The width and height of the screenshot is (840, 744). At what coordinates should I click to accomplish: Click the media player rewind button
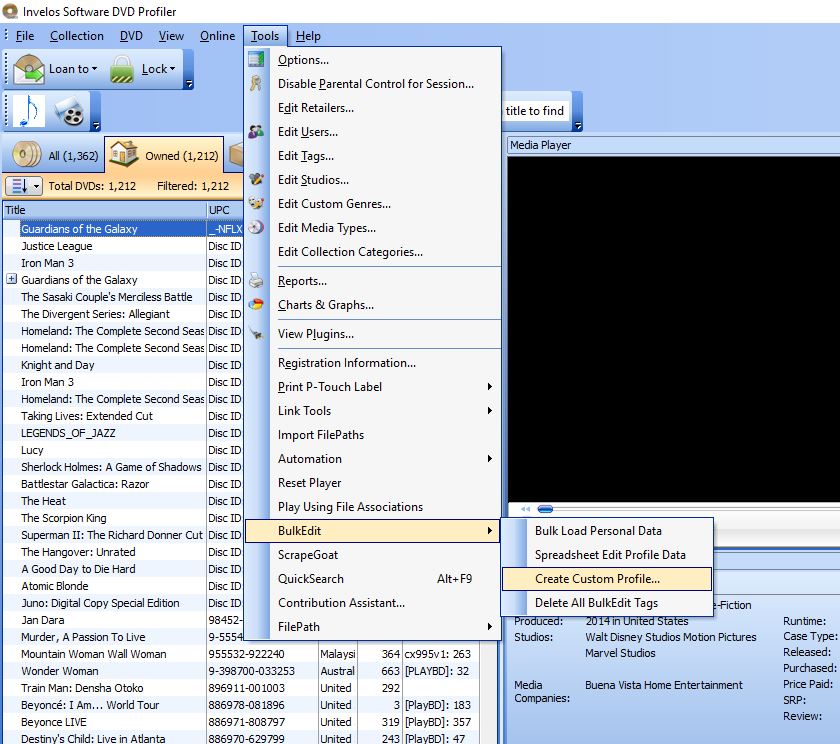click(525, 508)
